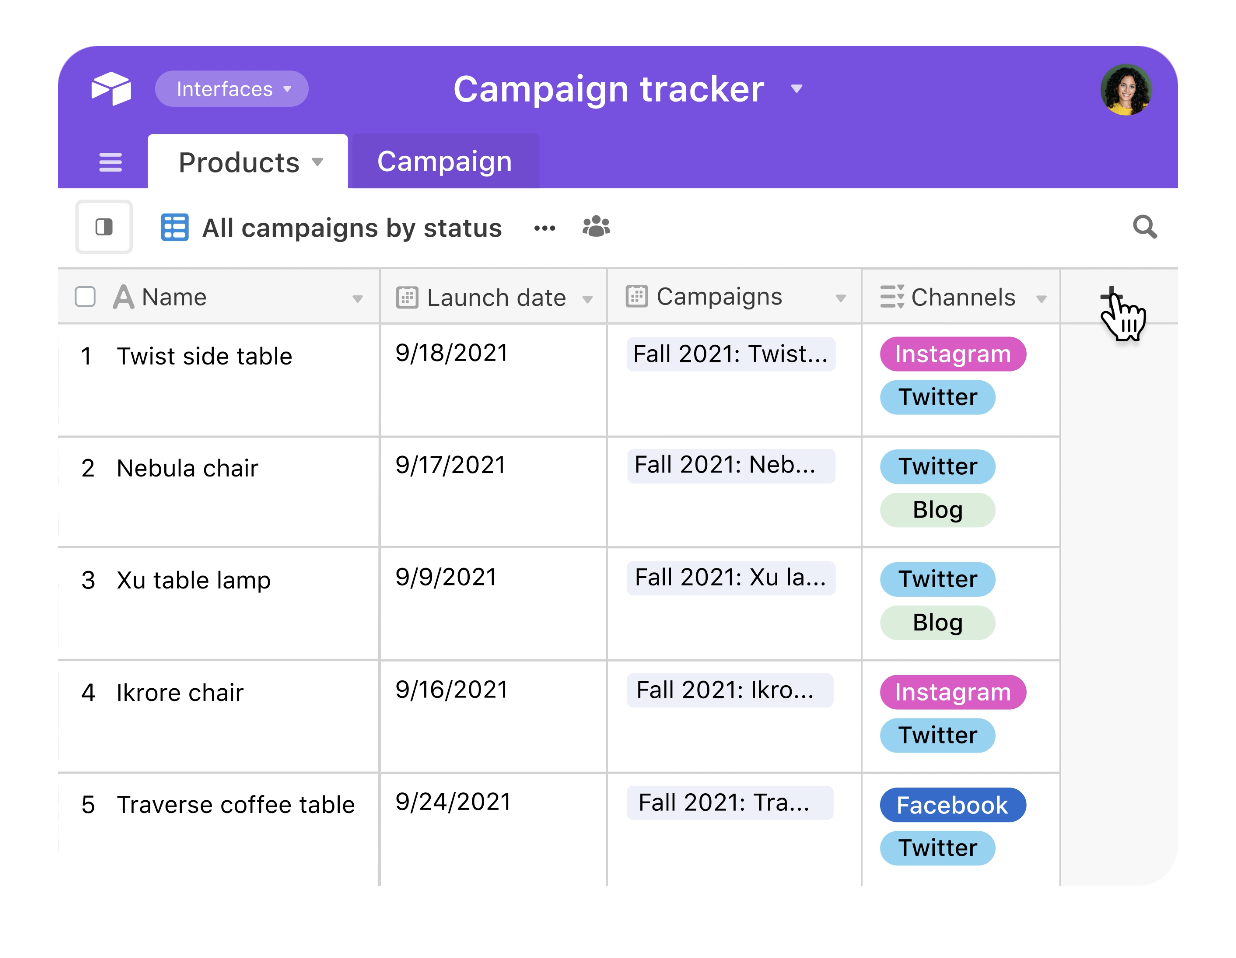
Task: Open linked record Fall 2021: Ikro...
Action: point(731,690)
